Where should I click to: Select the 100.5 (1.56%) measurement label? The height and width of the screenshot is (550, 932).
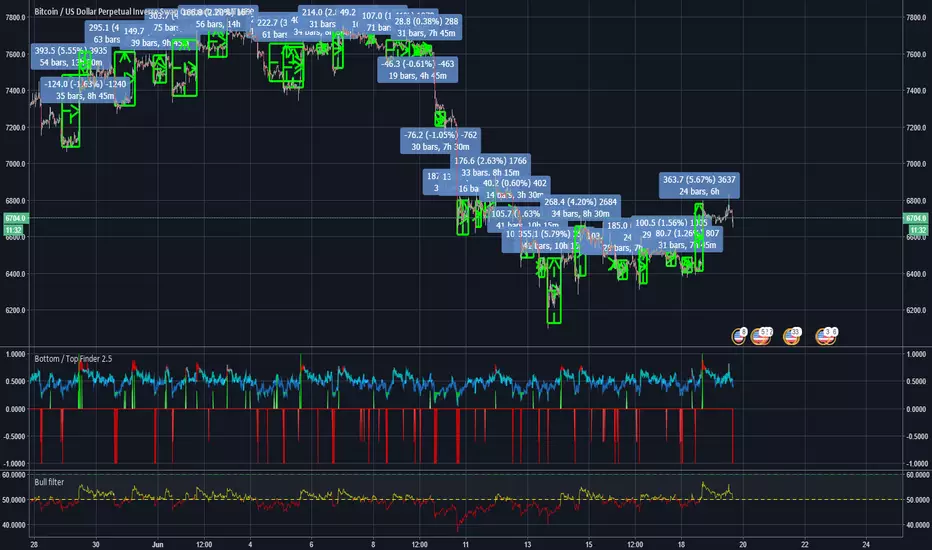click(670, 223)
